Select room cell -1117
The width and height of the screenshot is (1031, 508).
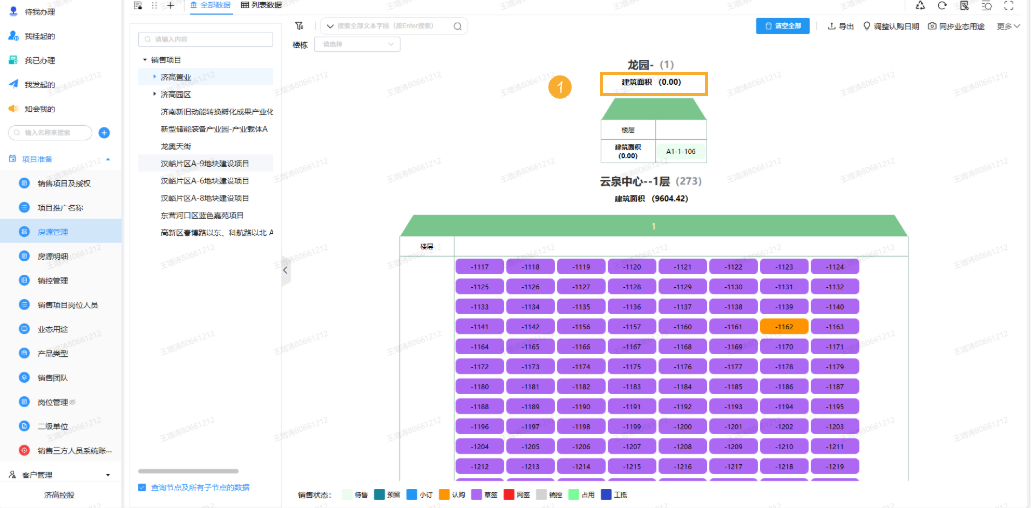(480, 267)
